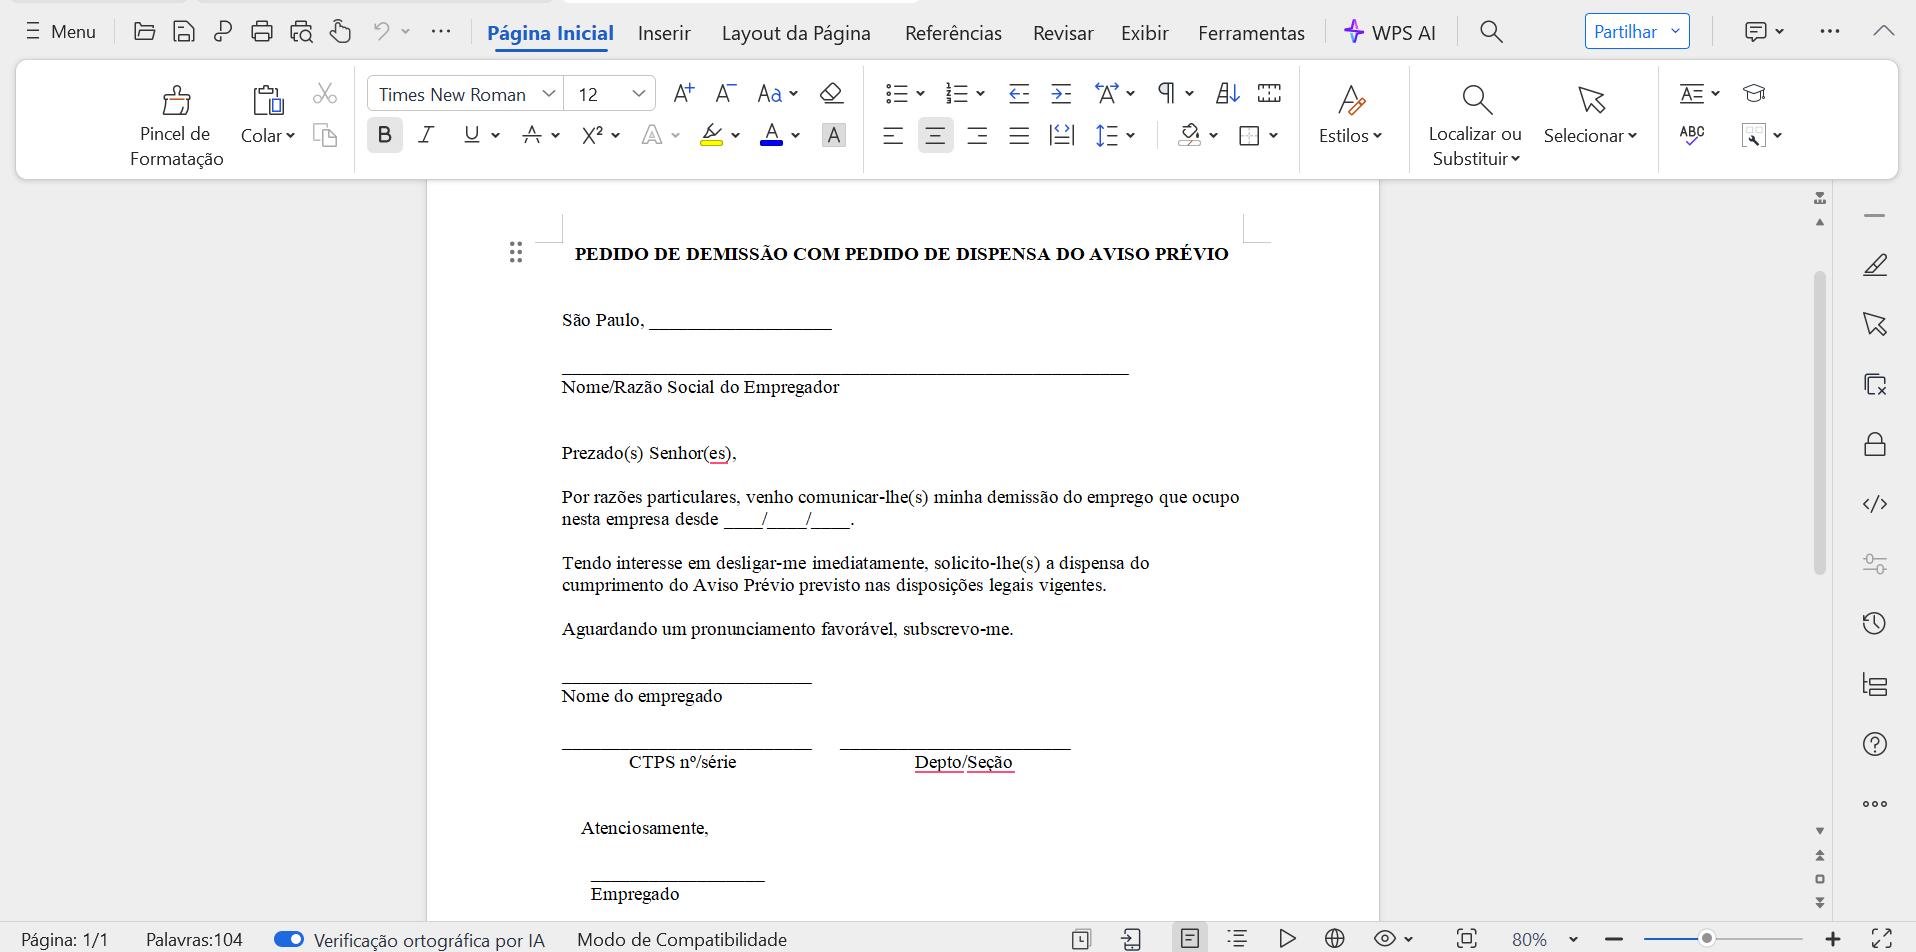Click the eraser format tool

(831, 92)
